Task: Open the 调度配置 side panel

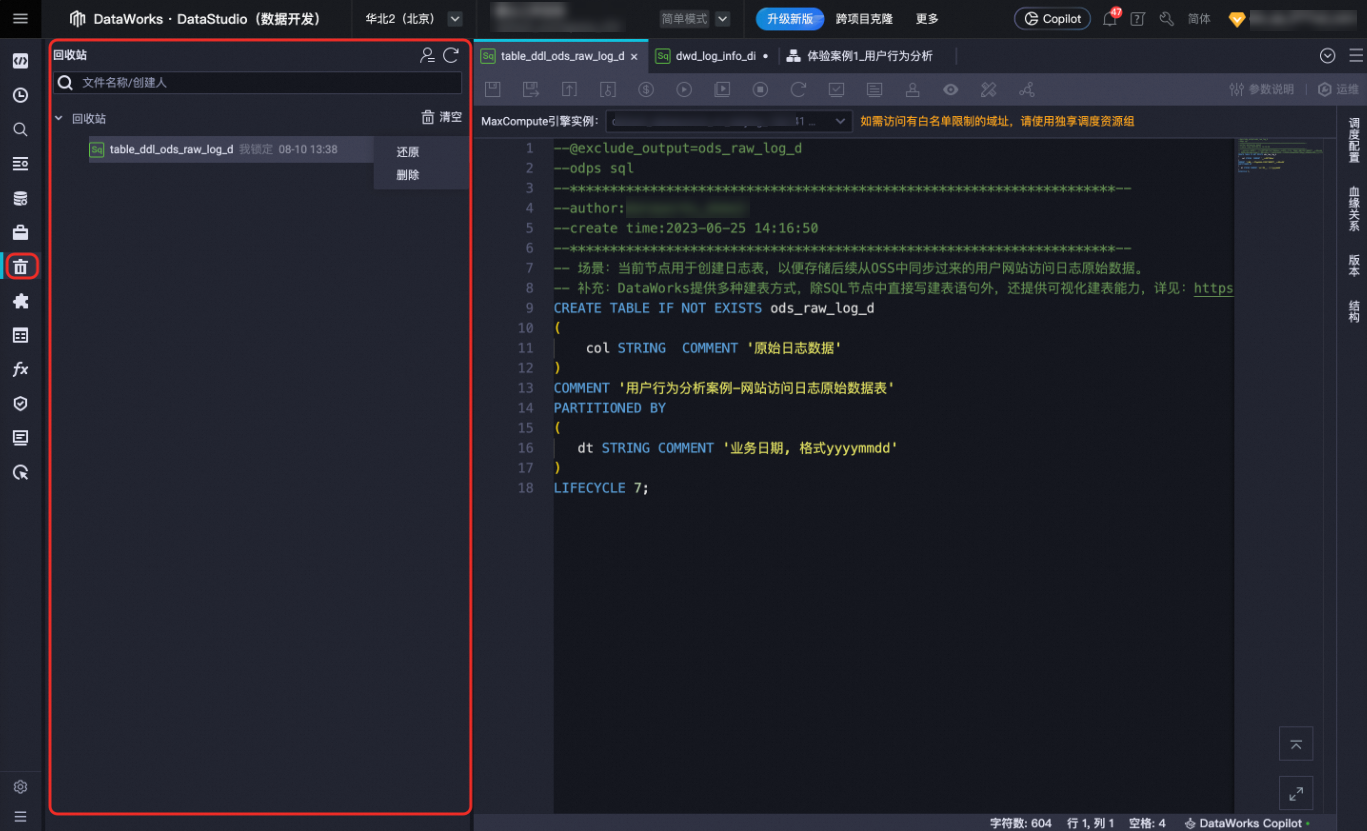Action: (x=1353, y=140)
